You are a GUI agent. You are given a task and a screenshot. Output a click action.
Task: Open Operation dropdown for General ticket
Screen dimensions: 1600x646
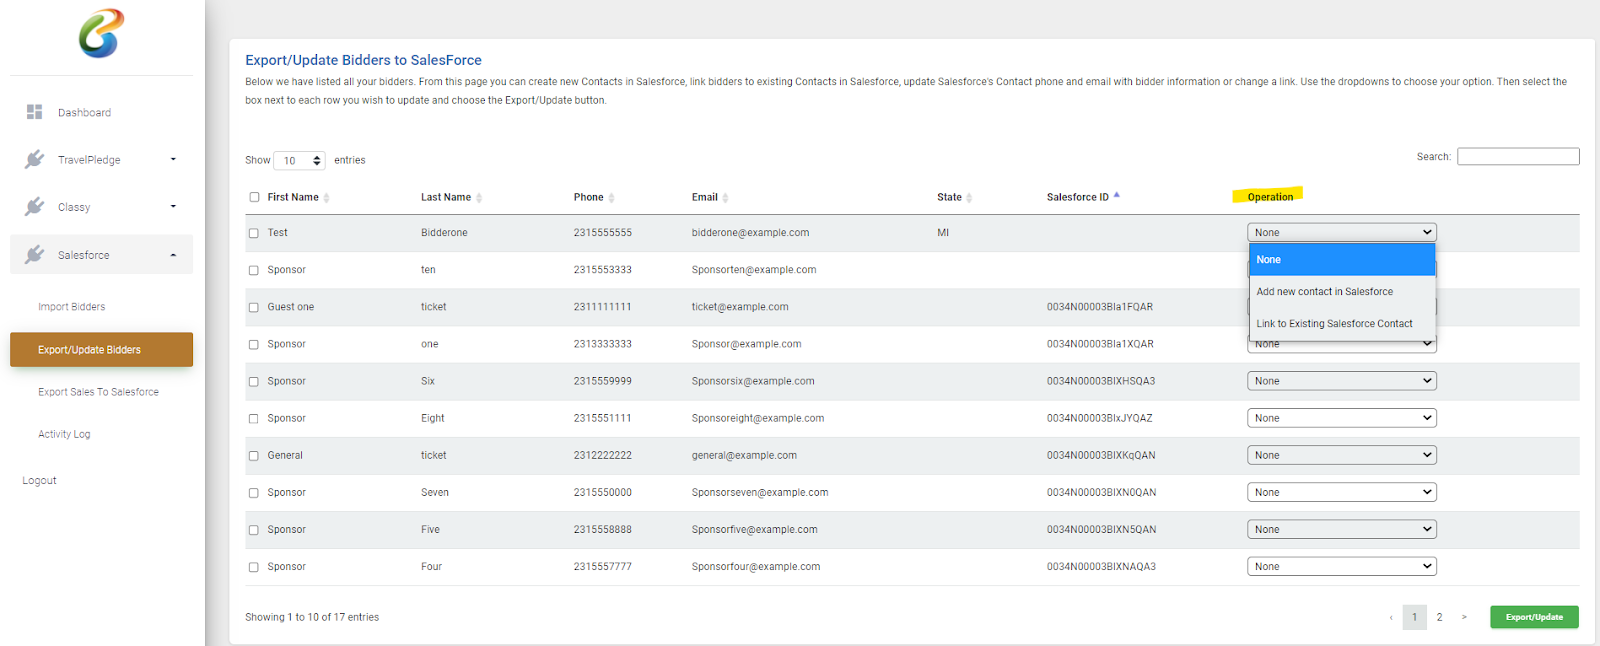(x=1341, y=455)
